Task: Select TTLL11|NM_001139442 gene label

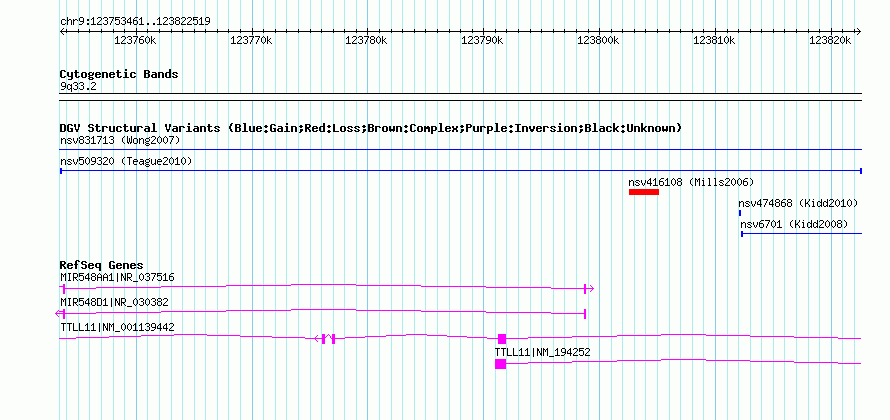Action: [117, 327]
